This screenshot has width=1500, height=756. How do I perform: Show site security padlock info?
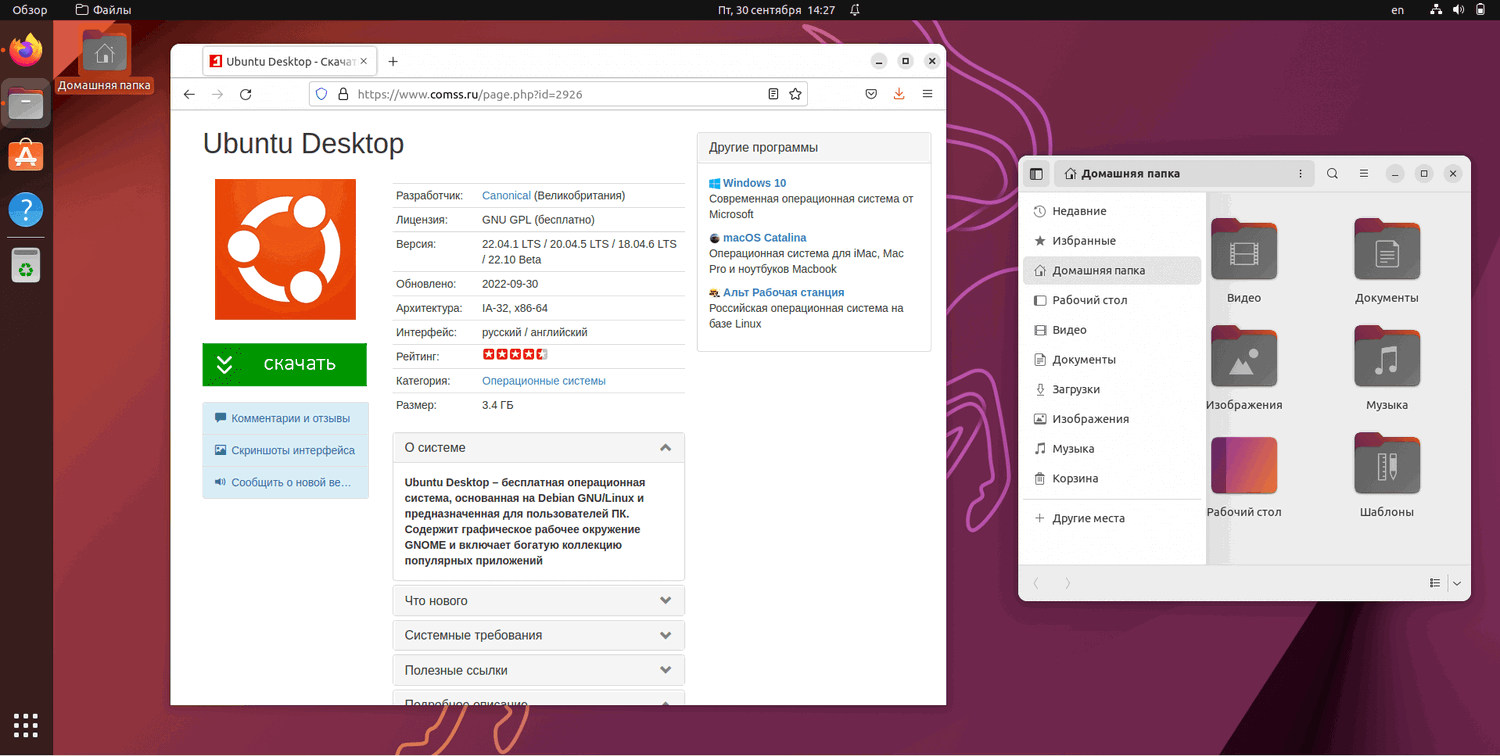pos(343,94)
